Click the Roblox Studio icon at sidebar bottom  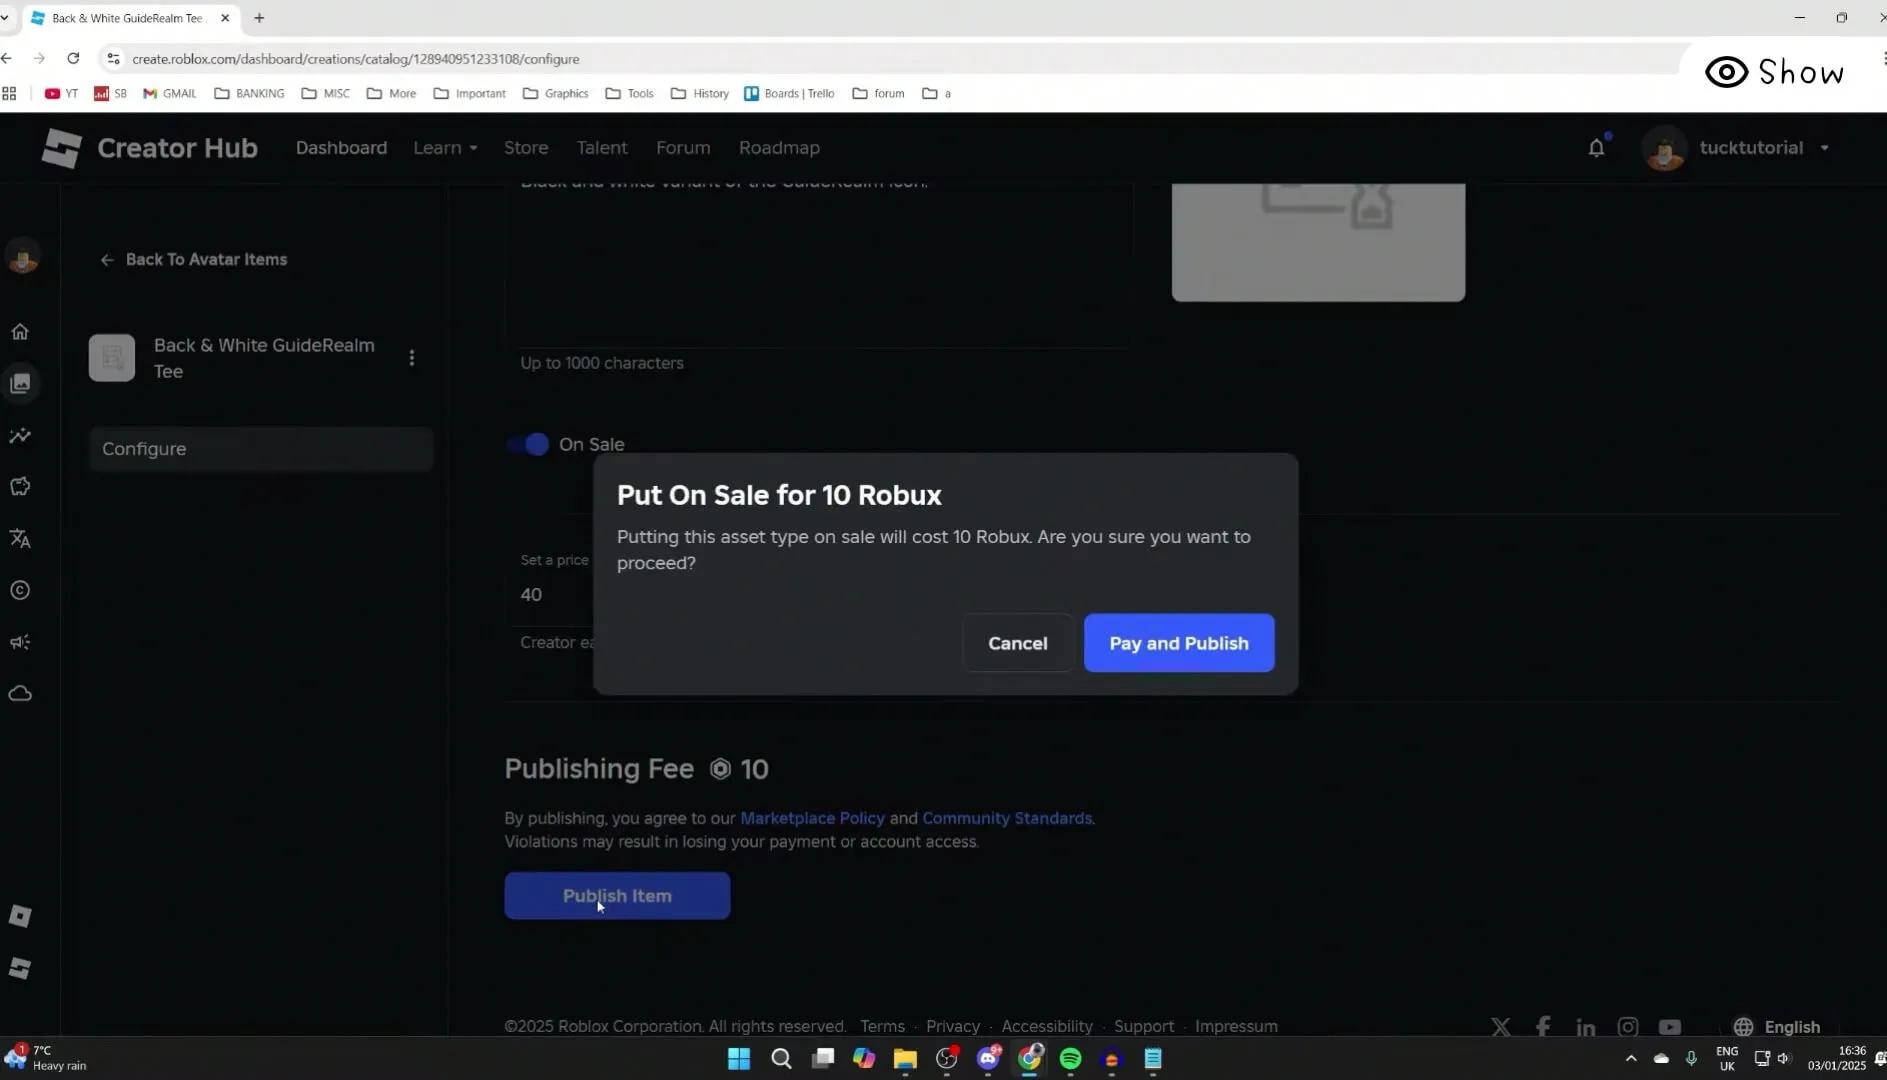click(20, 967)
